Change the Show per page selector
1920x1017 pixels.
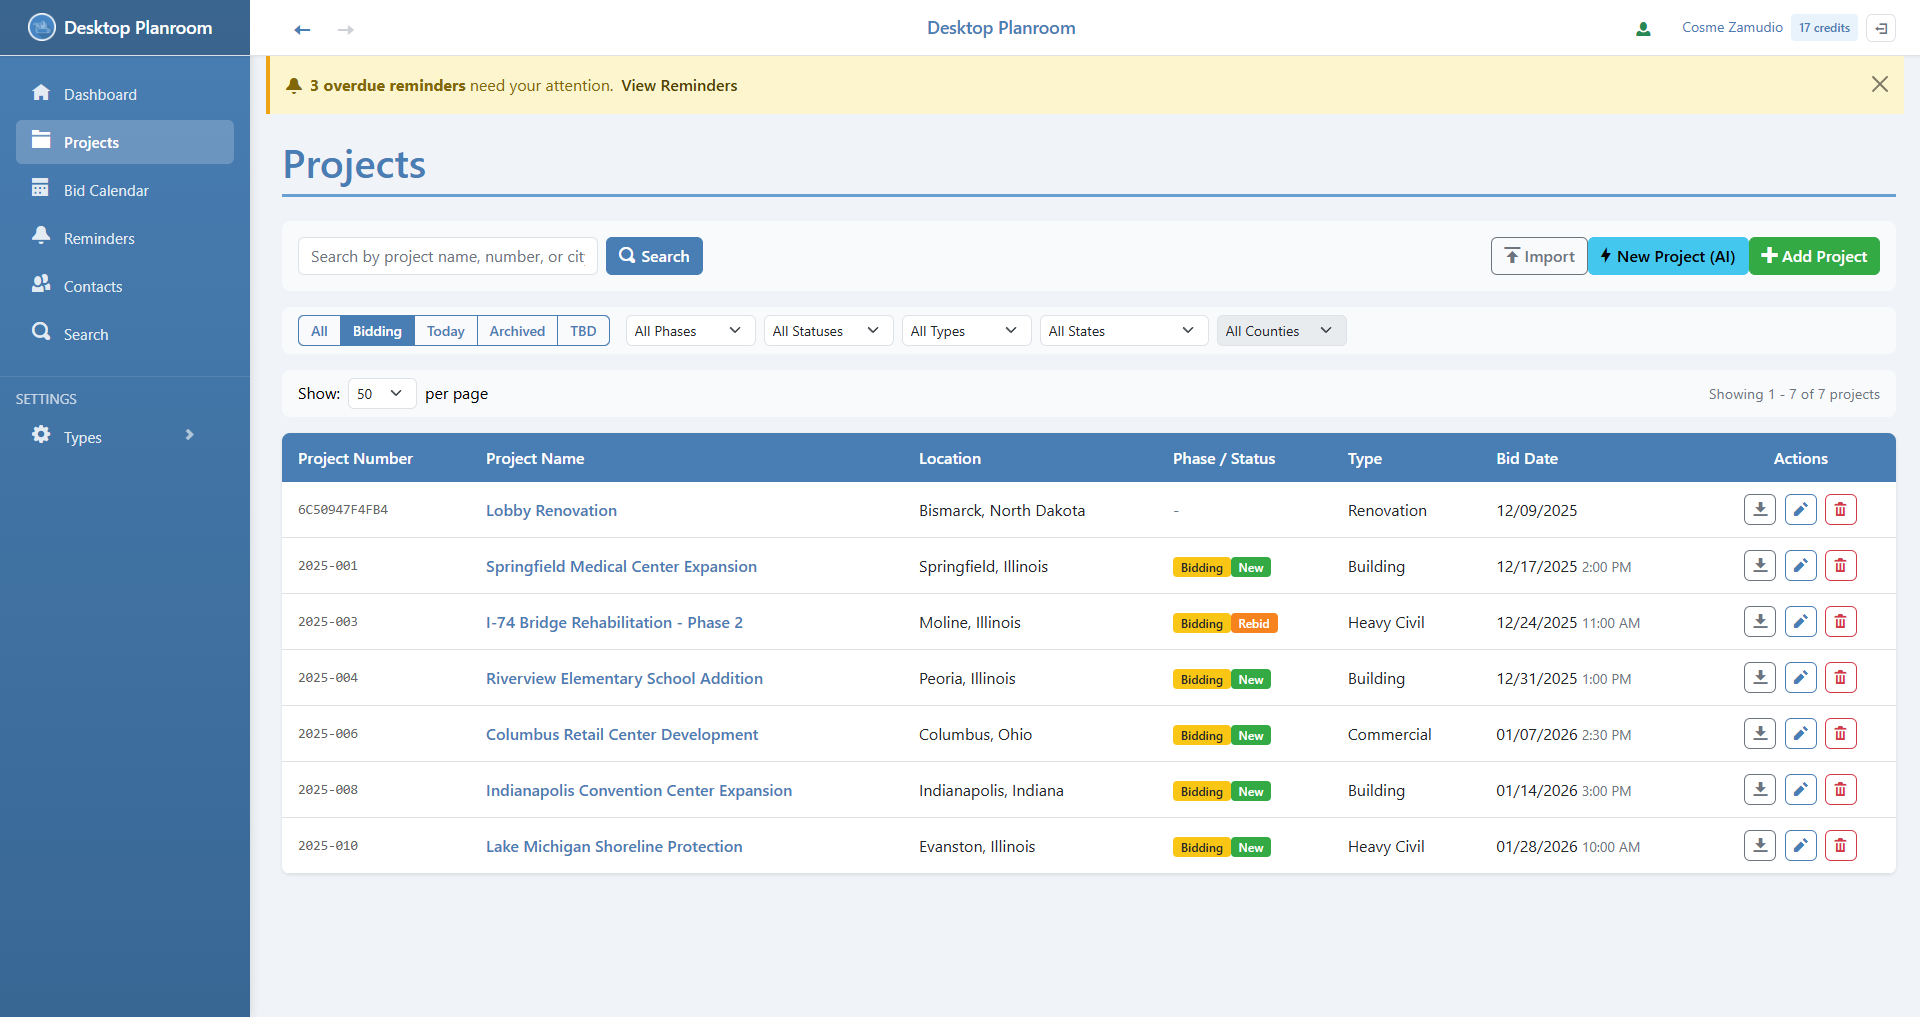(380, 393)
